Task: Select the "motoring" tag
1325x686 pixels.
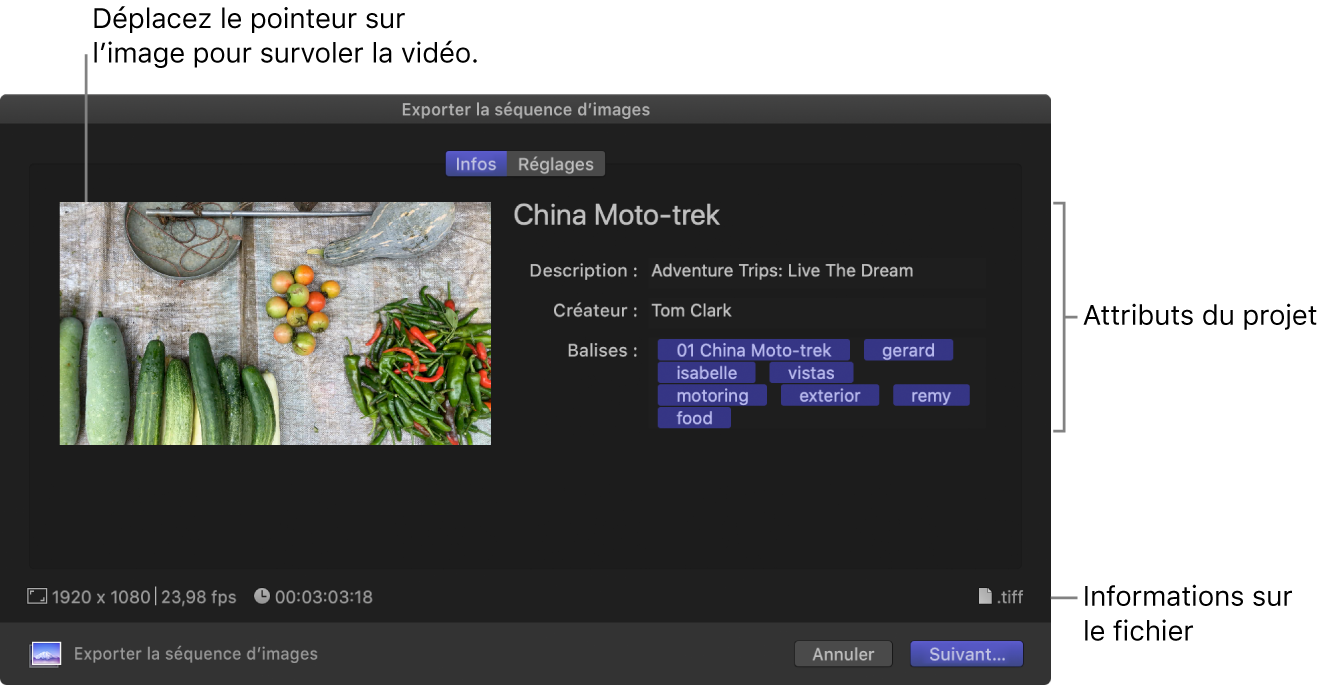Action: coord(711,395)
